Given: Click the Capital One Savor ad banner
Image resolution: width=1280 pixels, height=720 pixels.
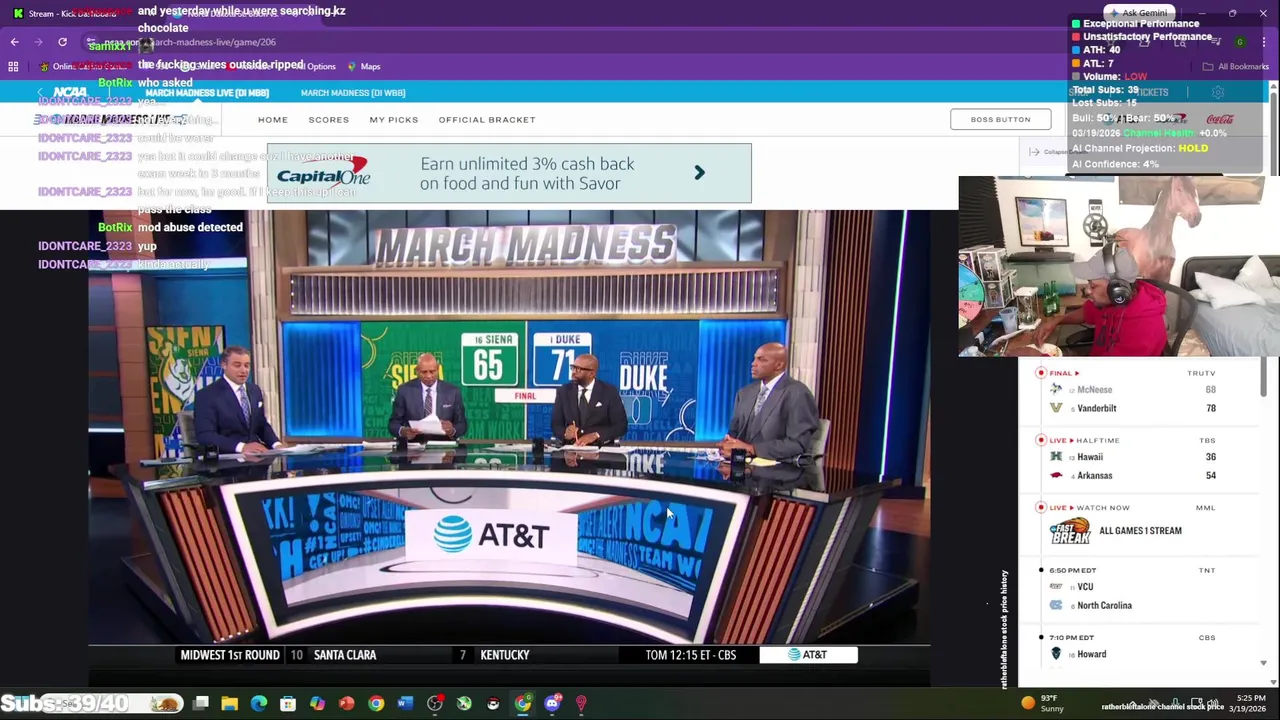Looking at the screenshot, I should pyautogui.click(x=509, y=173).
